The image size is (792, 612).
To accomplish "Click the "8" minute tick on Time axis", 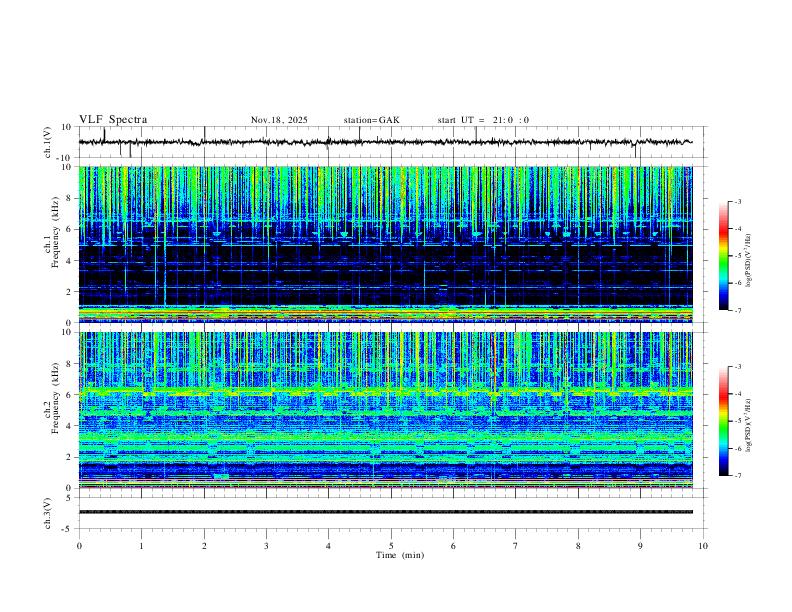I will pyautogui.click(x=578, y=546).
